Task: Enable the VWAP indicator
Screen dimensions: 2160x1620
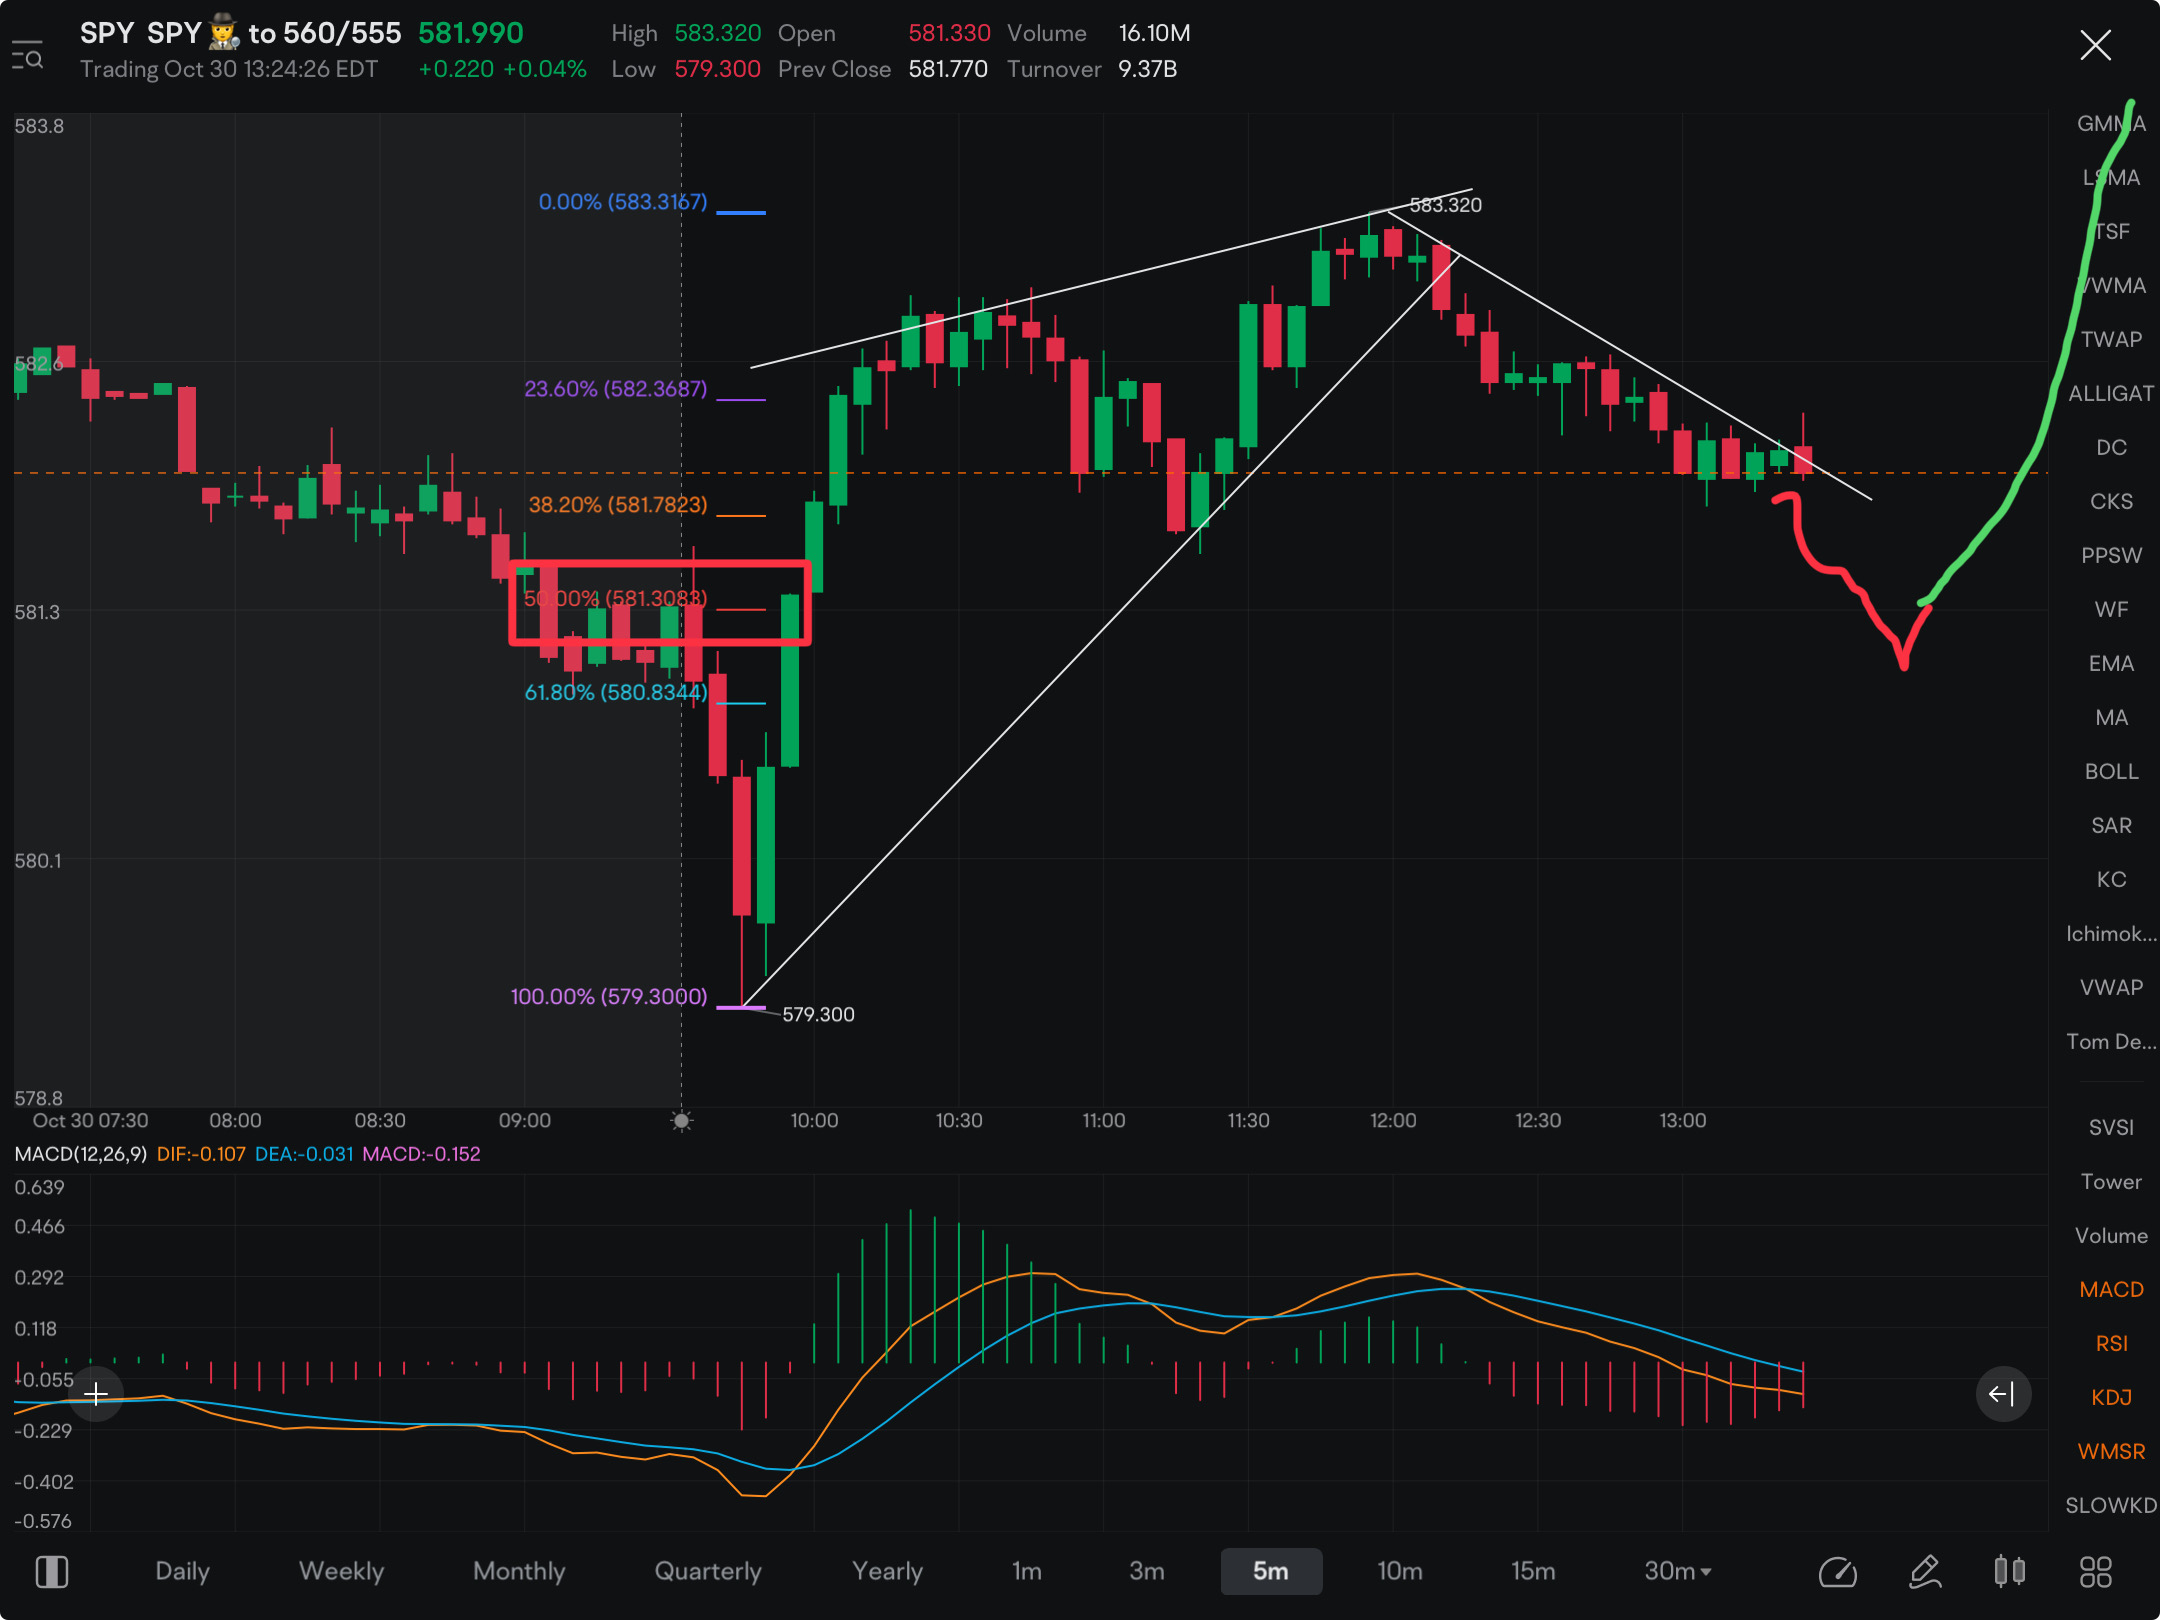Action: pyautogui.click(x=2111, y=988)
